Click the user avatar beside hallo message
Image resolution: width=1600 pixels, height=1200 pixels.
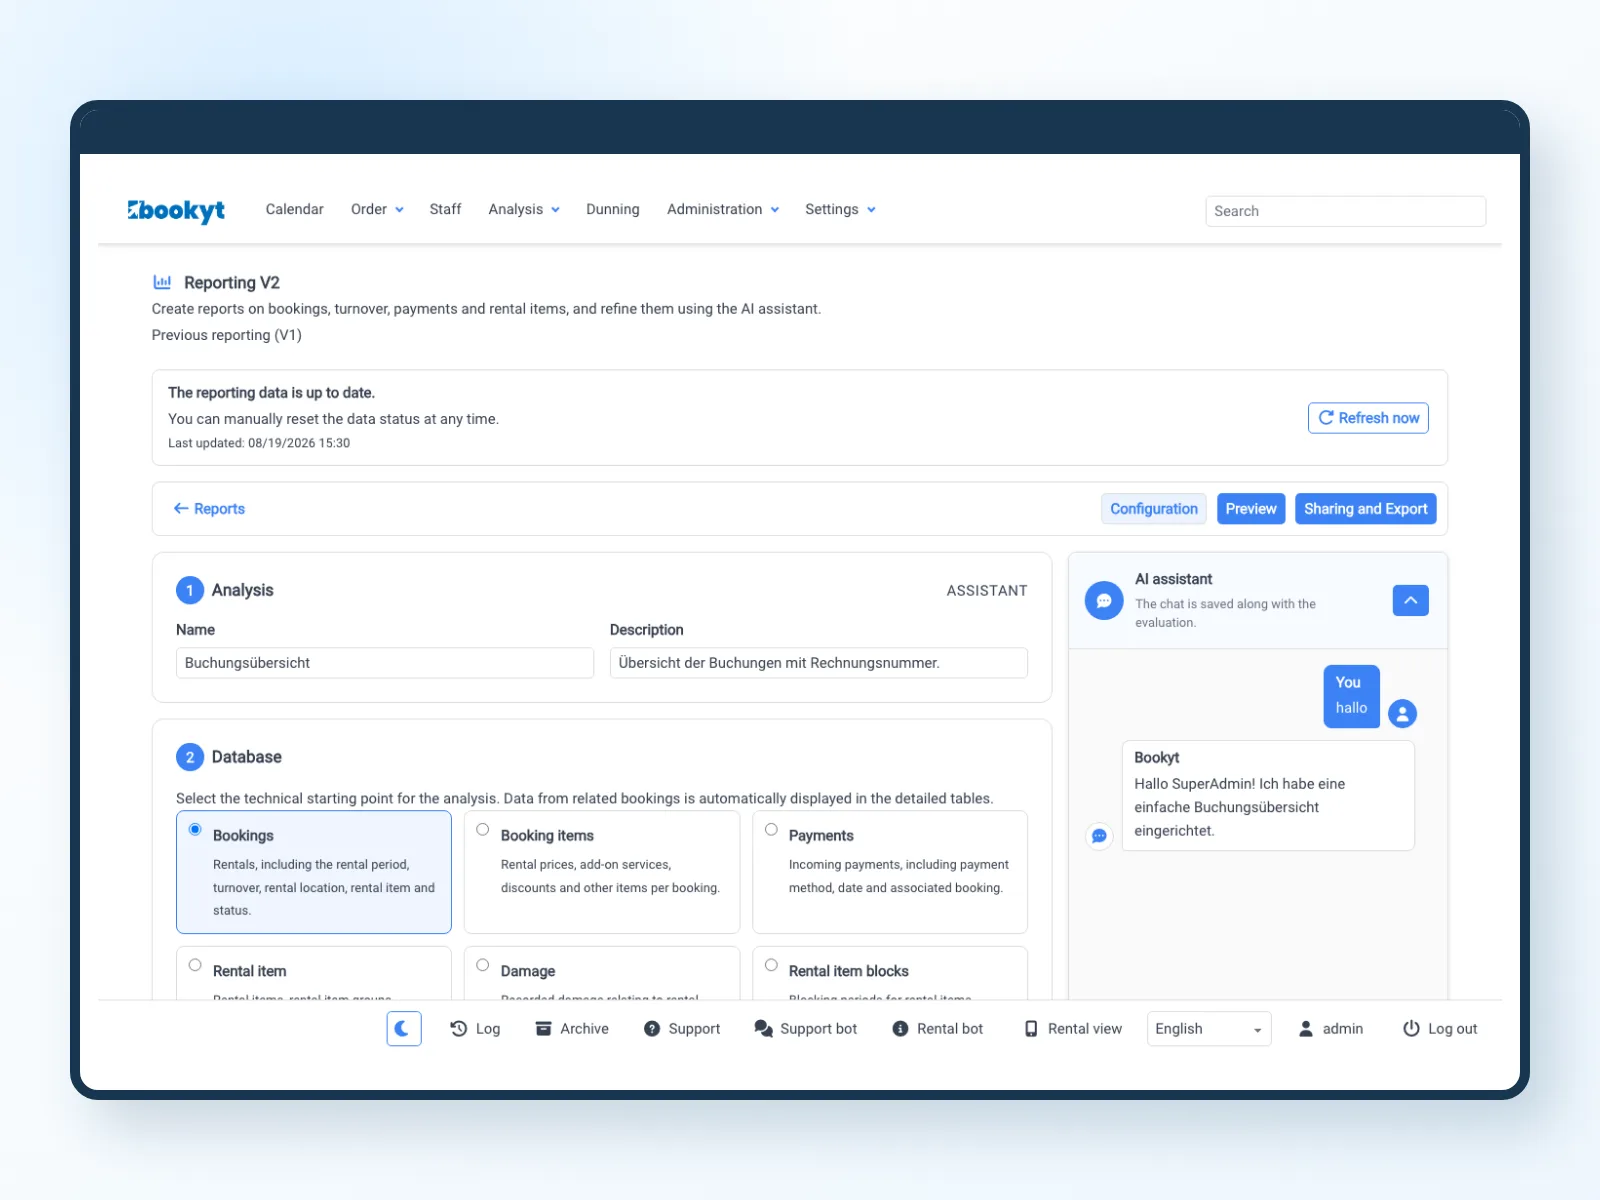pos(1403,713)
